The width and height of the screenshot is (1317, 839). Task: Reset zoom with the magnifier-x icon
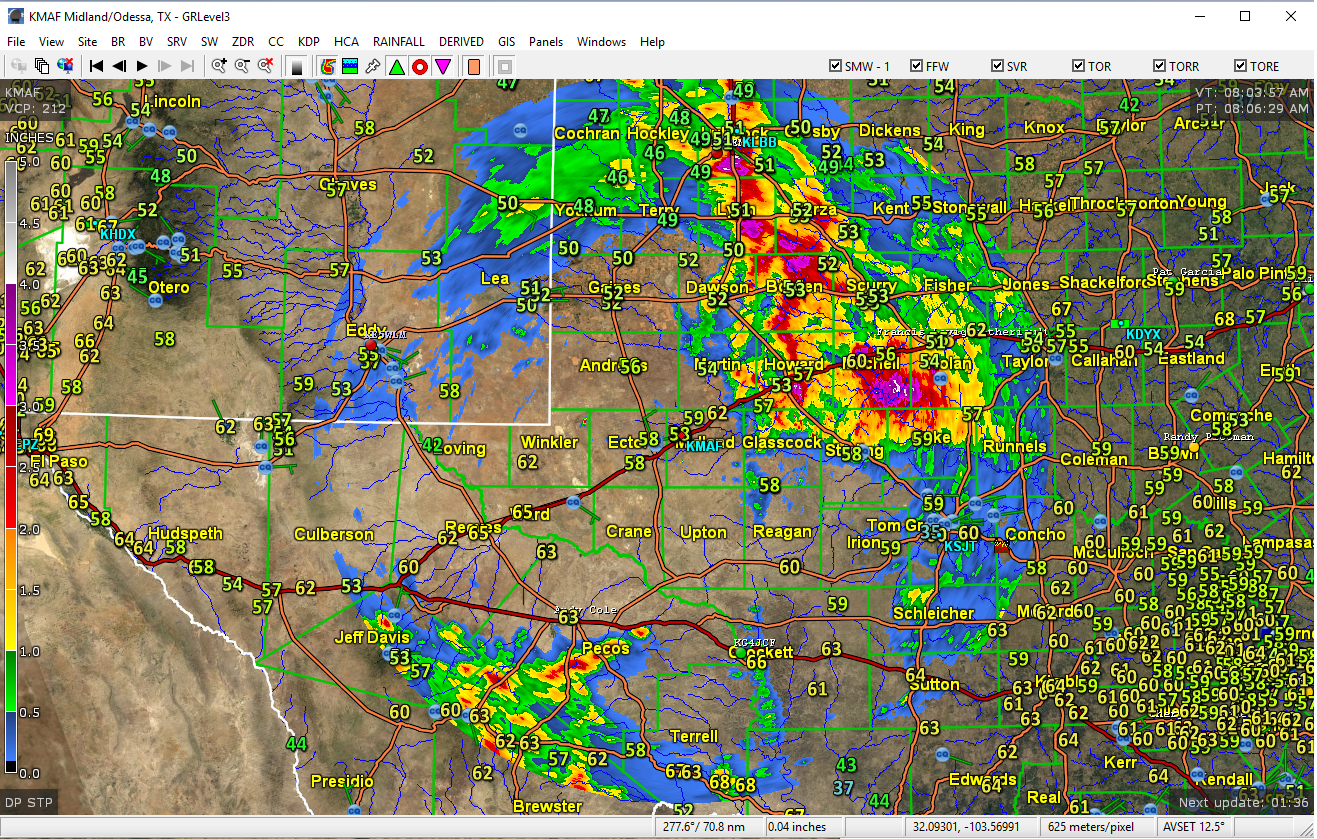tap(266, 66)
